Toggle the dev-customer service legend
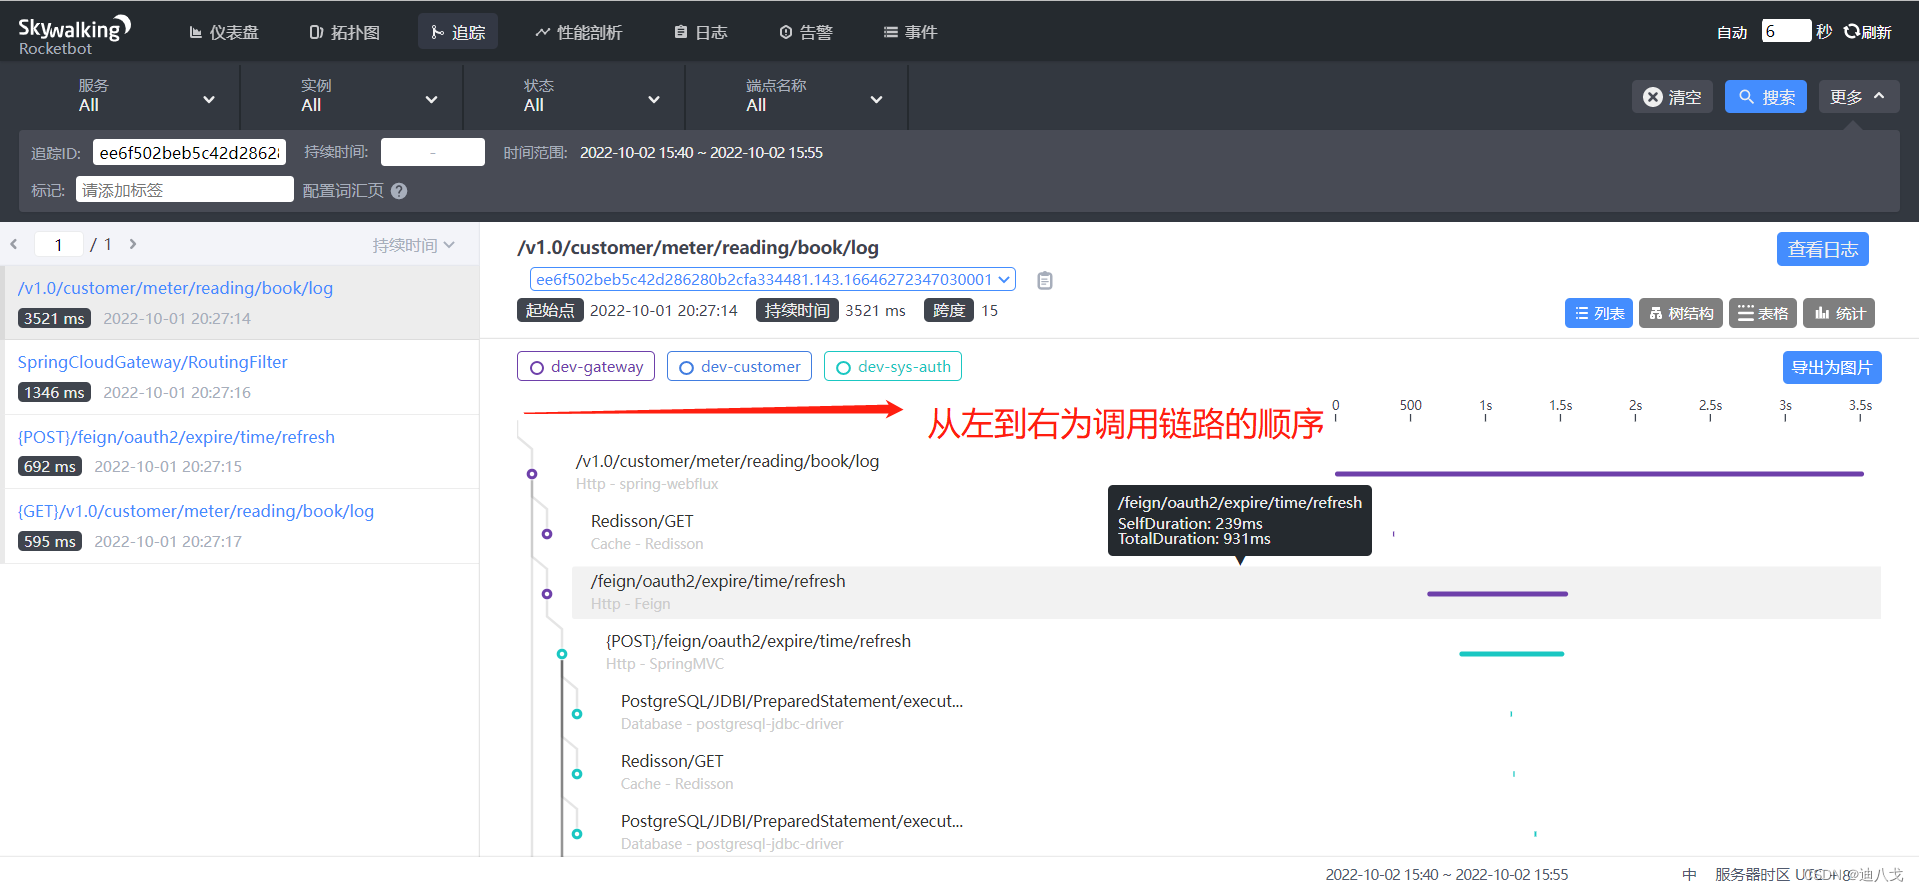Screen dimensions: 1919x892 [x=739, y=366]
